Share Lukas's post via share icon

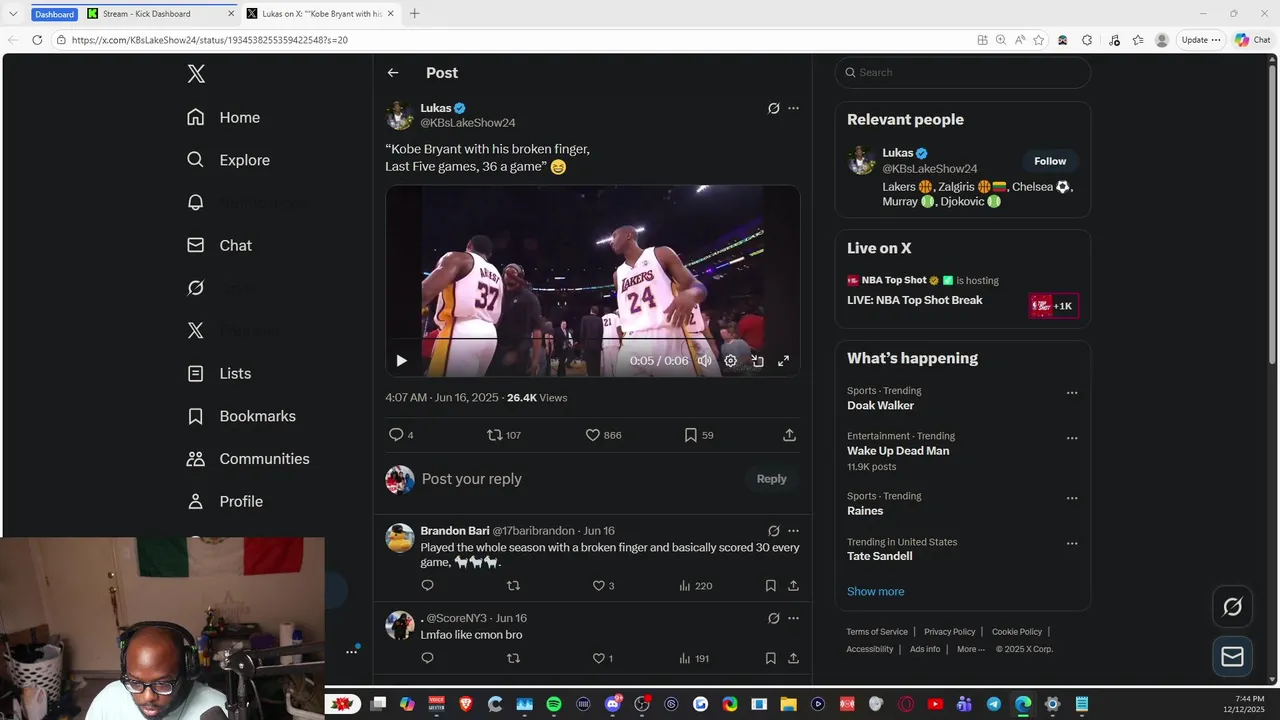[x=789, y=435]
